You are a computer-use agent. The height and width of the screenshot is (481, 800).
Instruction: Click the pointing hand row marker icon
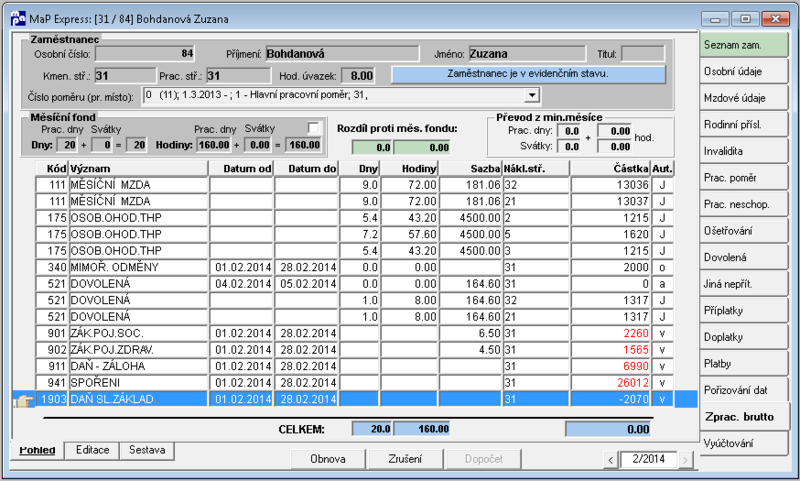point(23,400)
